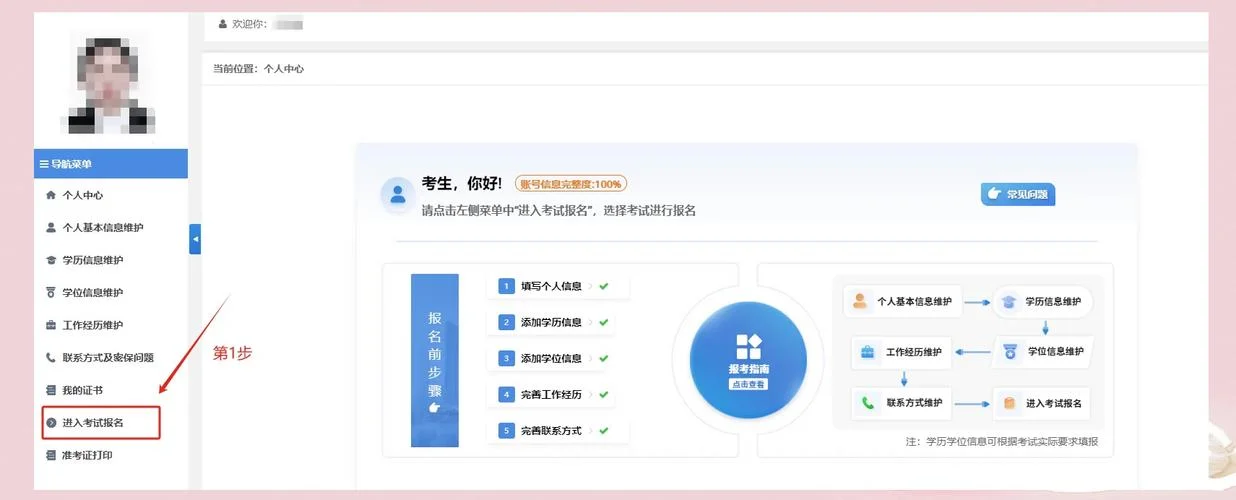This screenshot has width=1236, height=500.
Task: Click 点击查看 in the 报考指南 circle
Action: click(748, 384)
